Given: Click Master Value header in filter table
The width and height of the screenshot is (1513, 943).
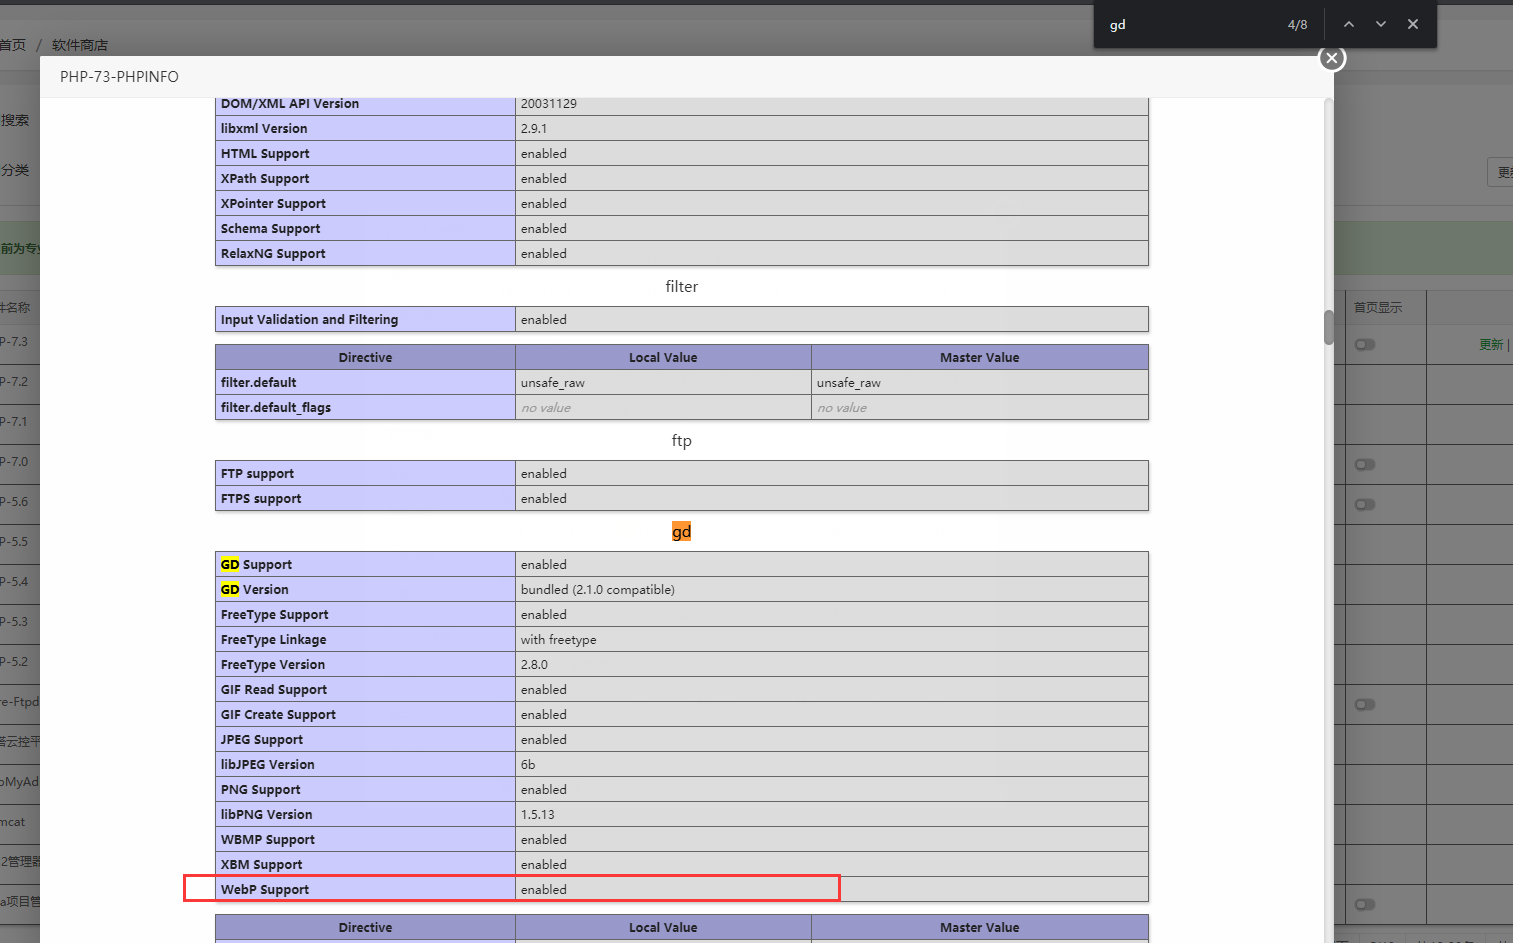Looking at the screenshot, I should point(979,358).
